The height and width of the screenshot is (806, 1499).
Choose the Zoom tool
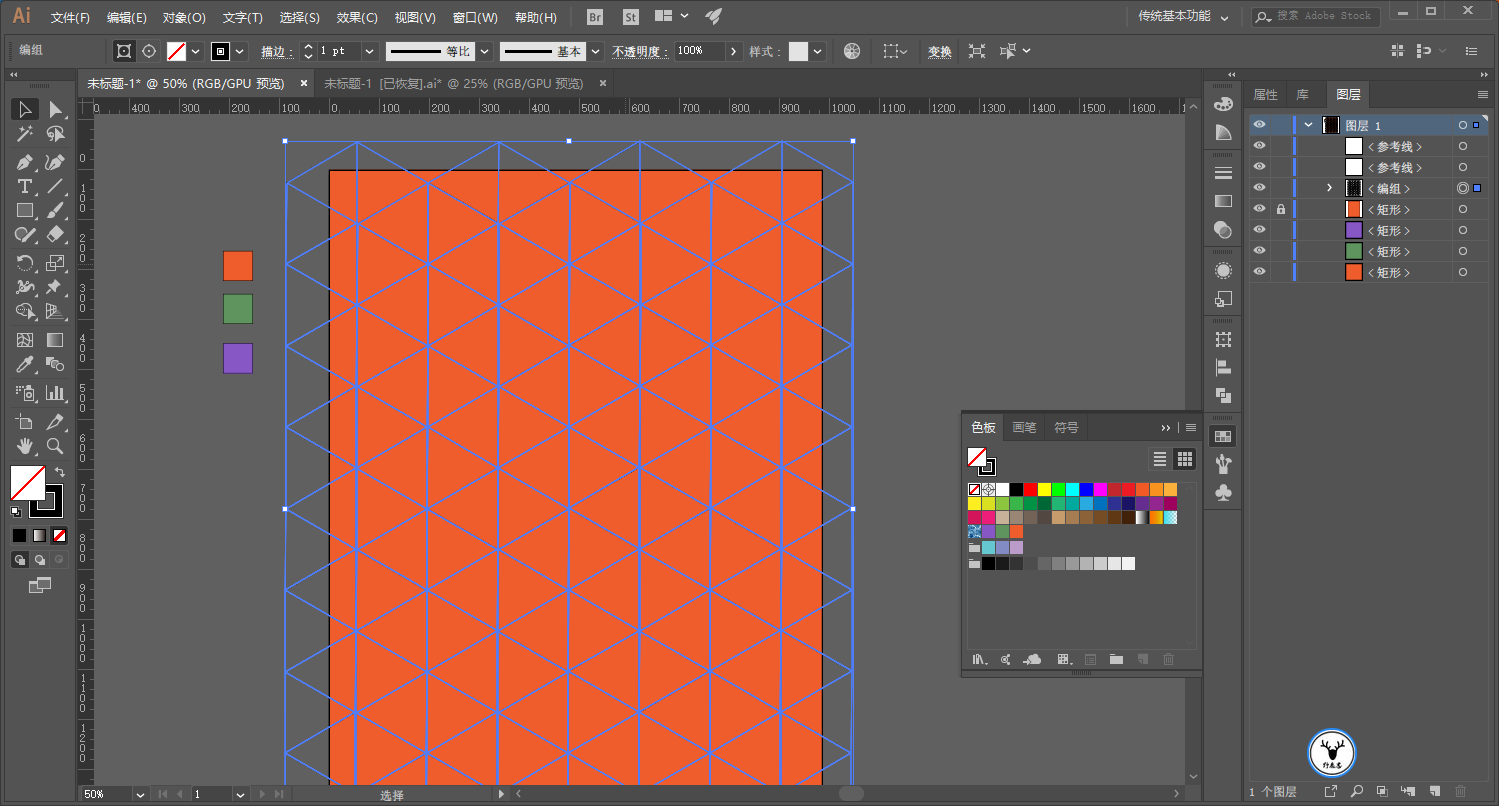(55, 446)
